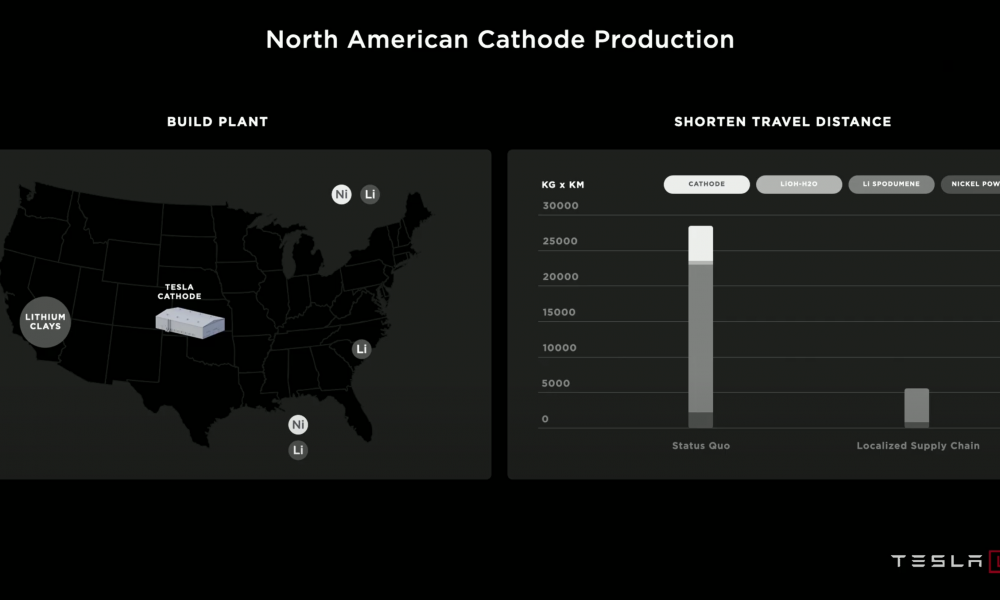
Task: Click the KG x KM axis title
Action: pyautogui.click(x=562, y=185)
